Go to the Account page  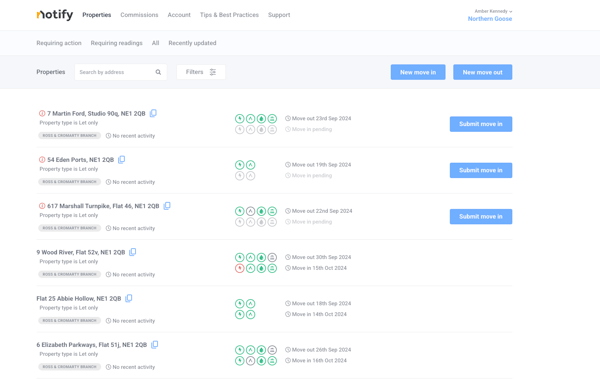coord(179,15)
